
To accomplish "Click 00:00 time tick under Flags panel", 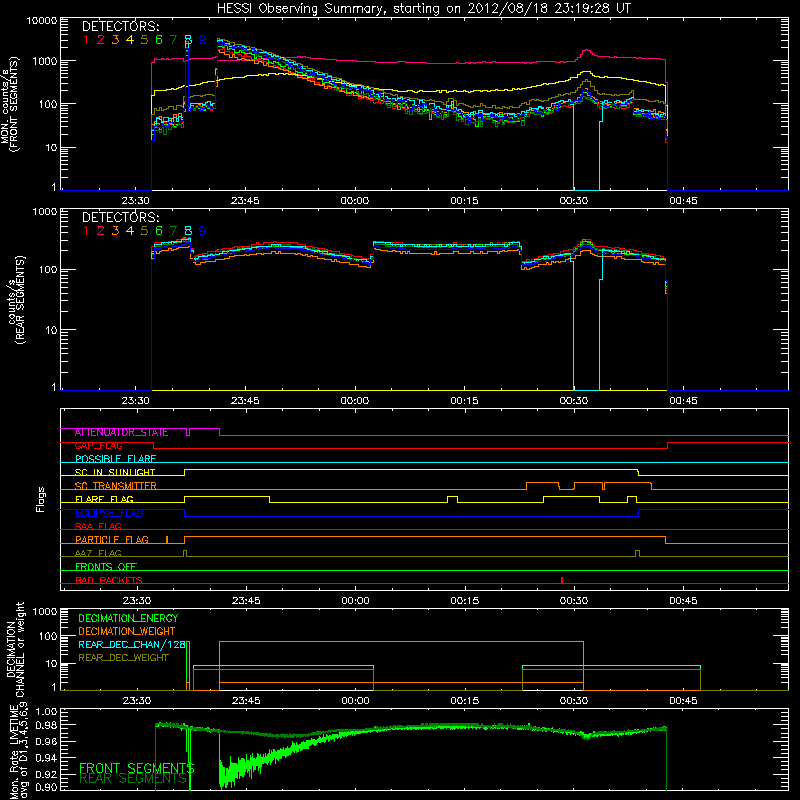I will pos(355,601).
